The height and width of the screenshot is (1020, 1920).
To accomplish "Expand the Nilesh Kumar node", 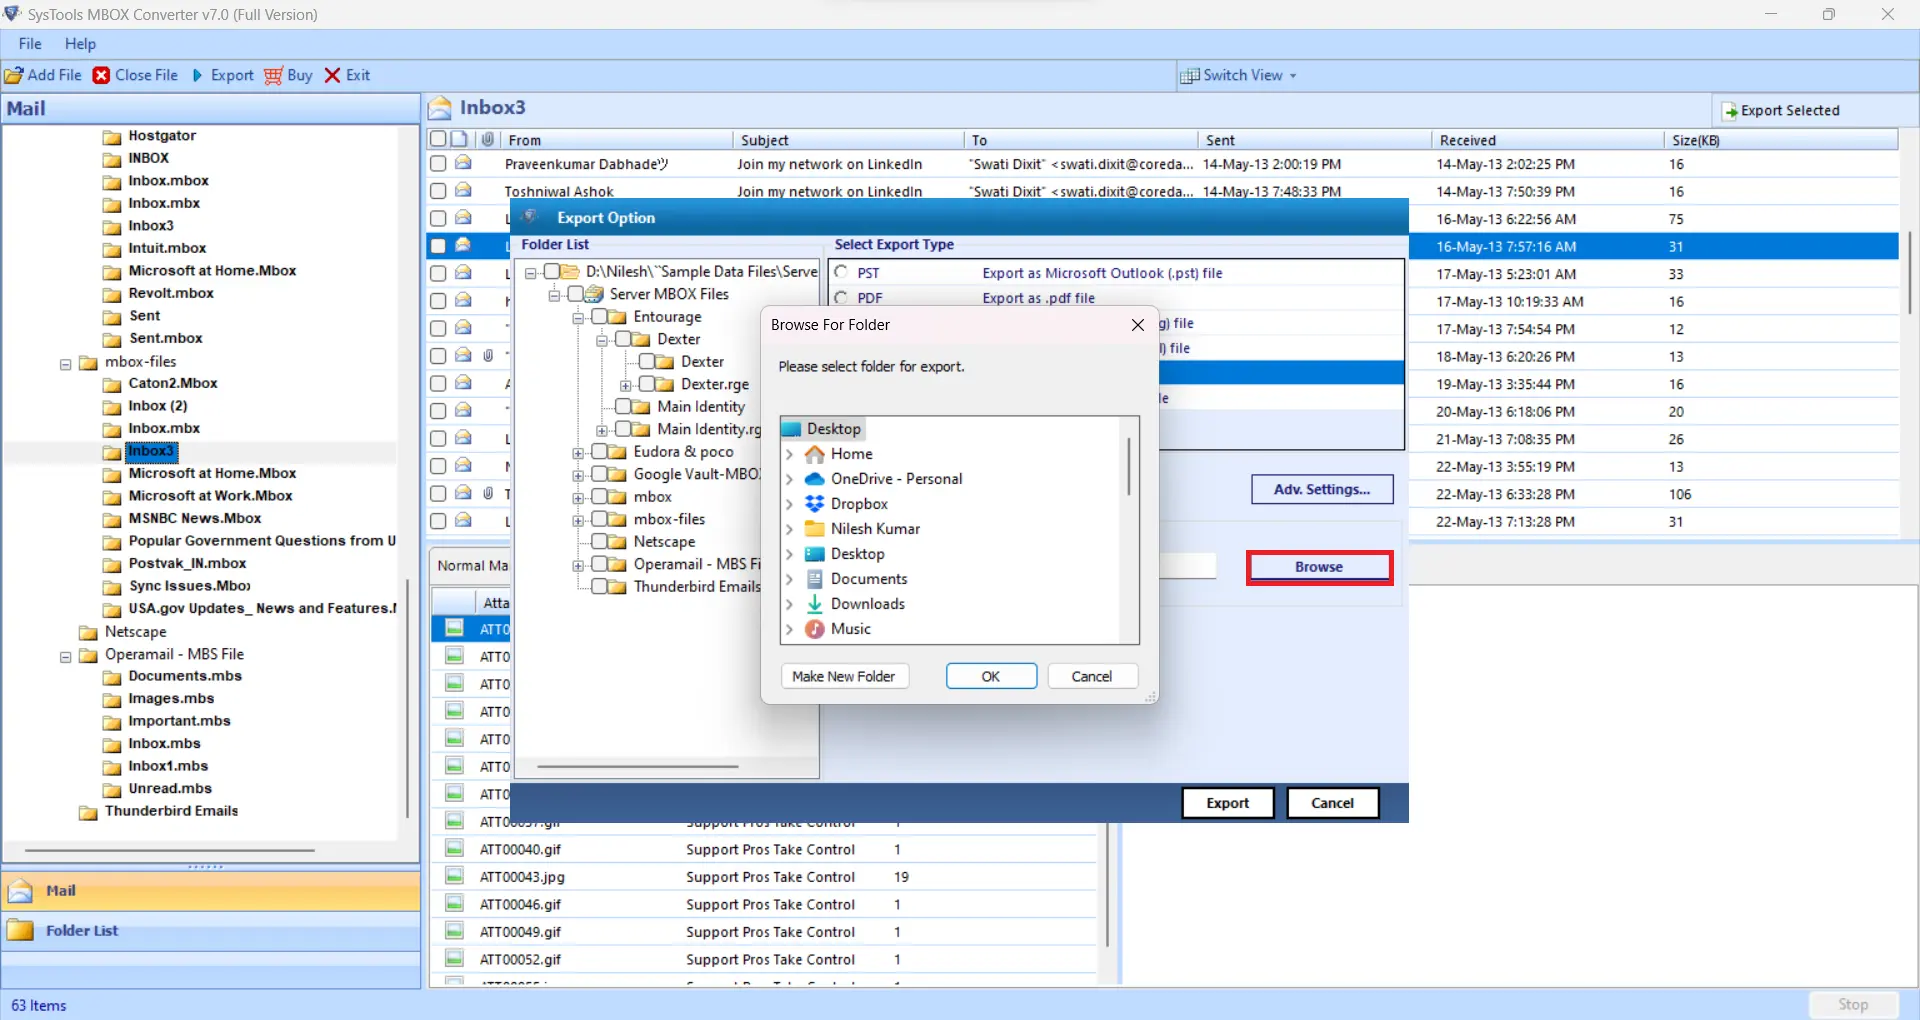I will pos(790,529).
